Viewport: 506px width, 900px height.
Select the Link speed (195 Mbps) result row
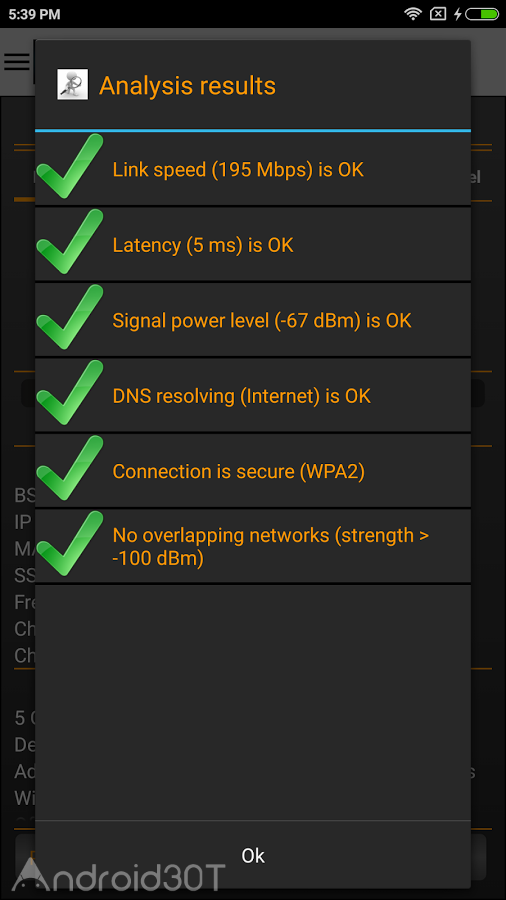pyautogui.click(x=253, y=169)
